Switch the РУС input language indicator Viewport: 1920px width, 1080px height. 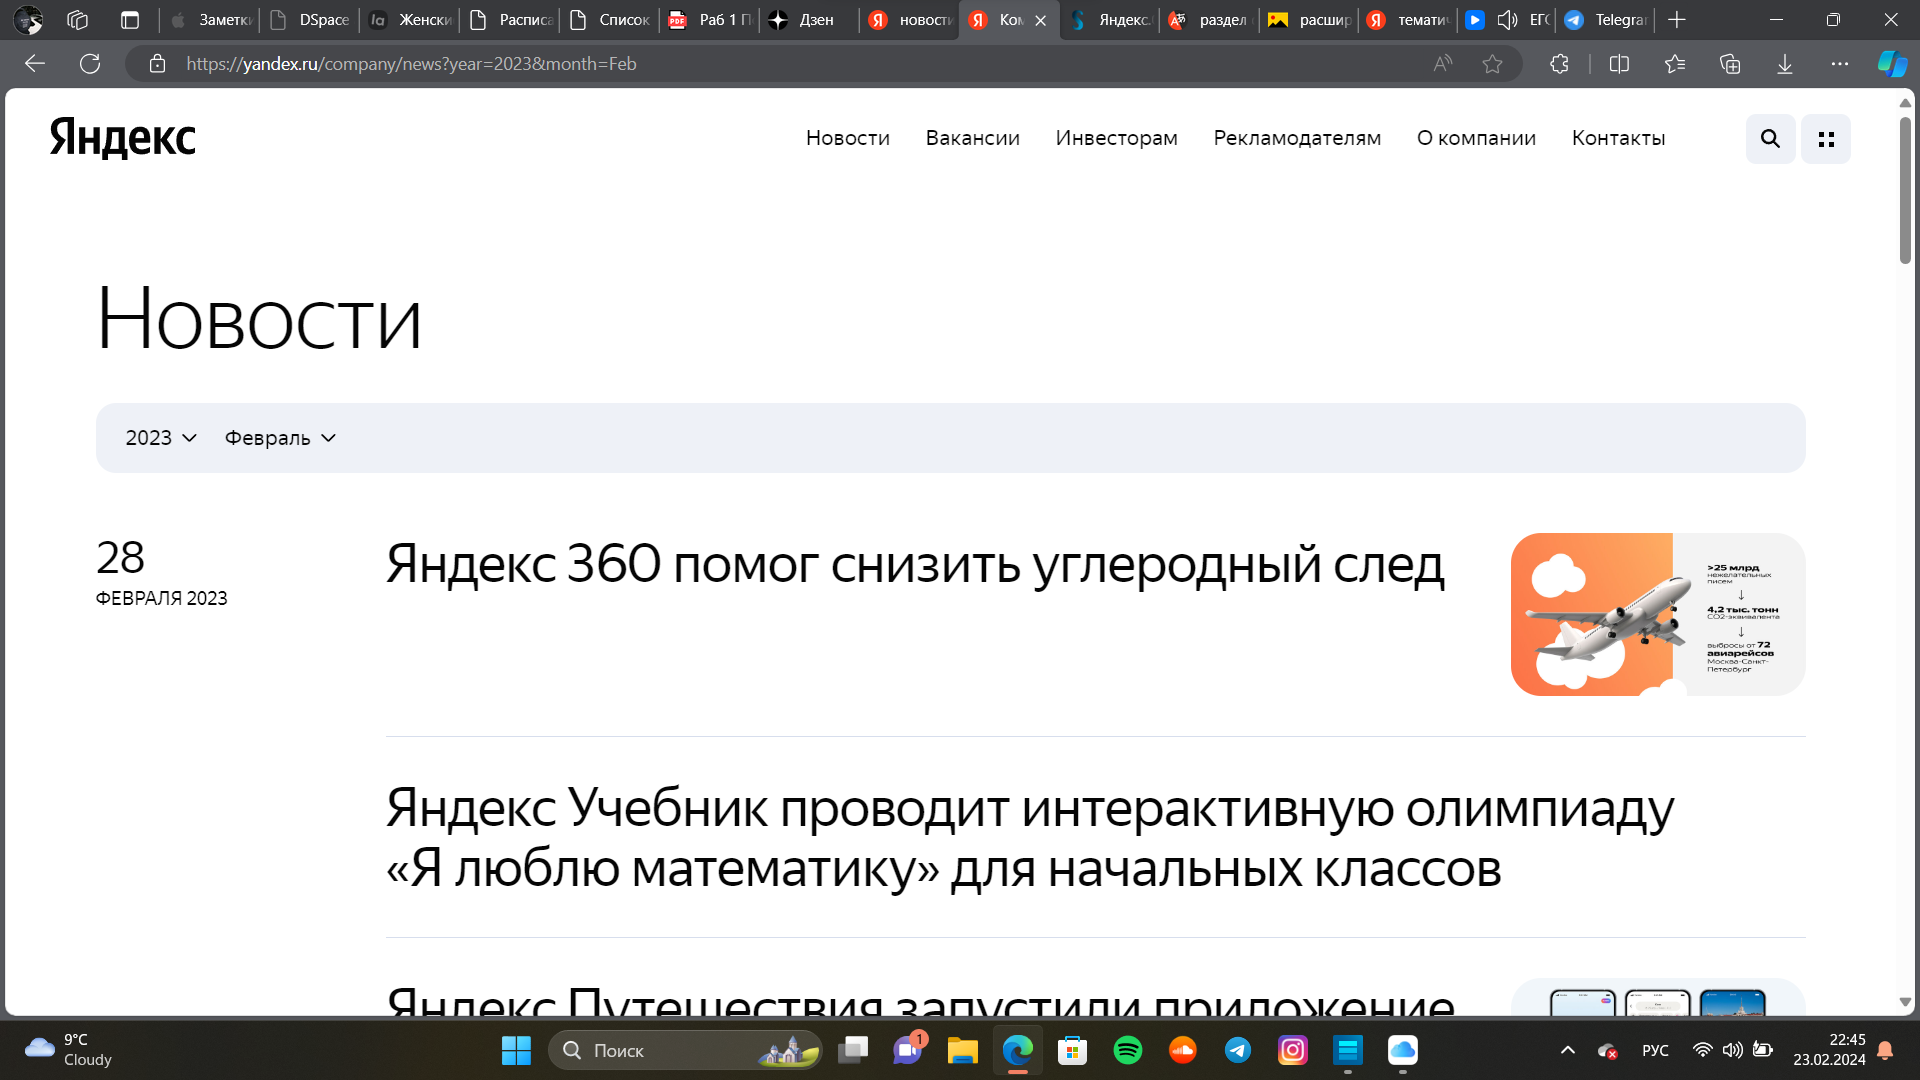pyautogui.click(x=1655, y=1050)
